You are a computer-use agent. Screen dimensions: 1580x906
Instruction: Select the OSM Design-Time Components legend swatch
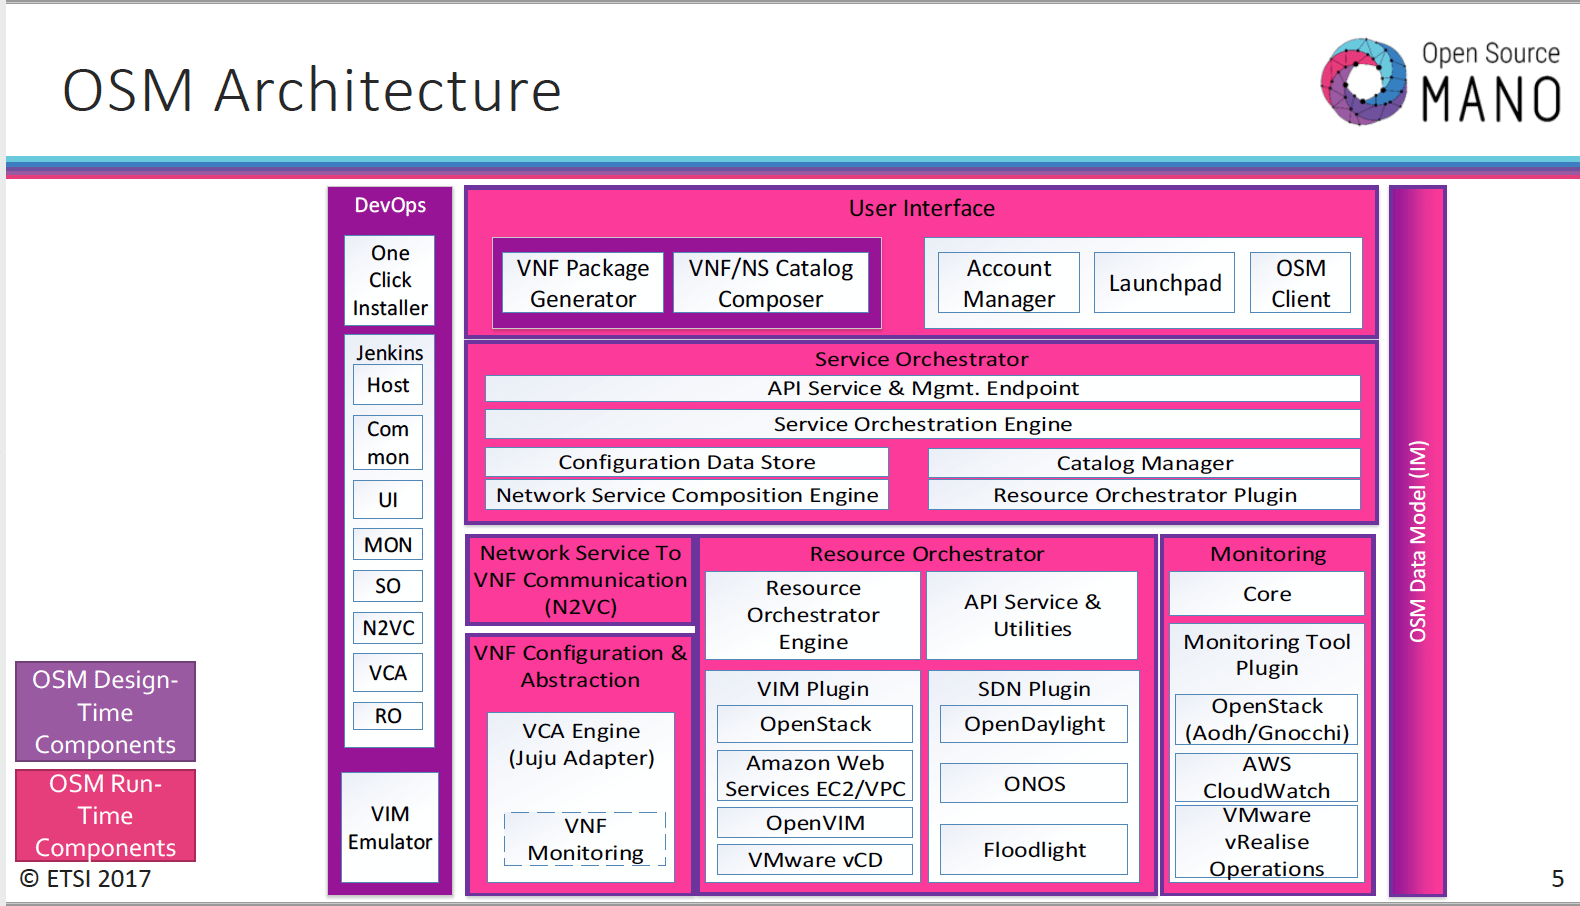coord(105,712)
